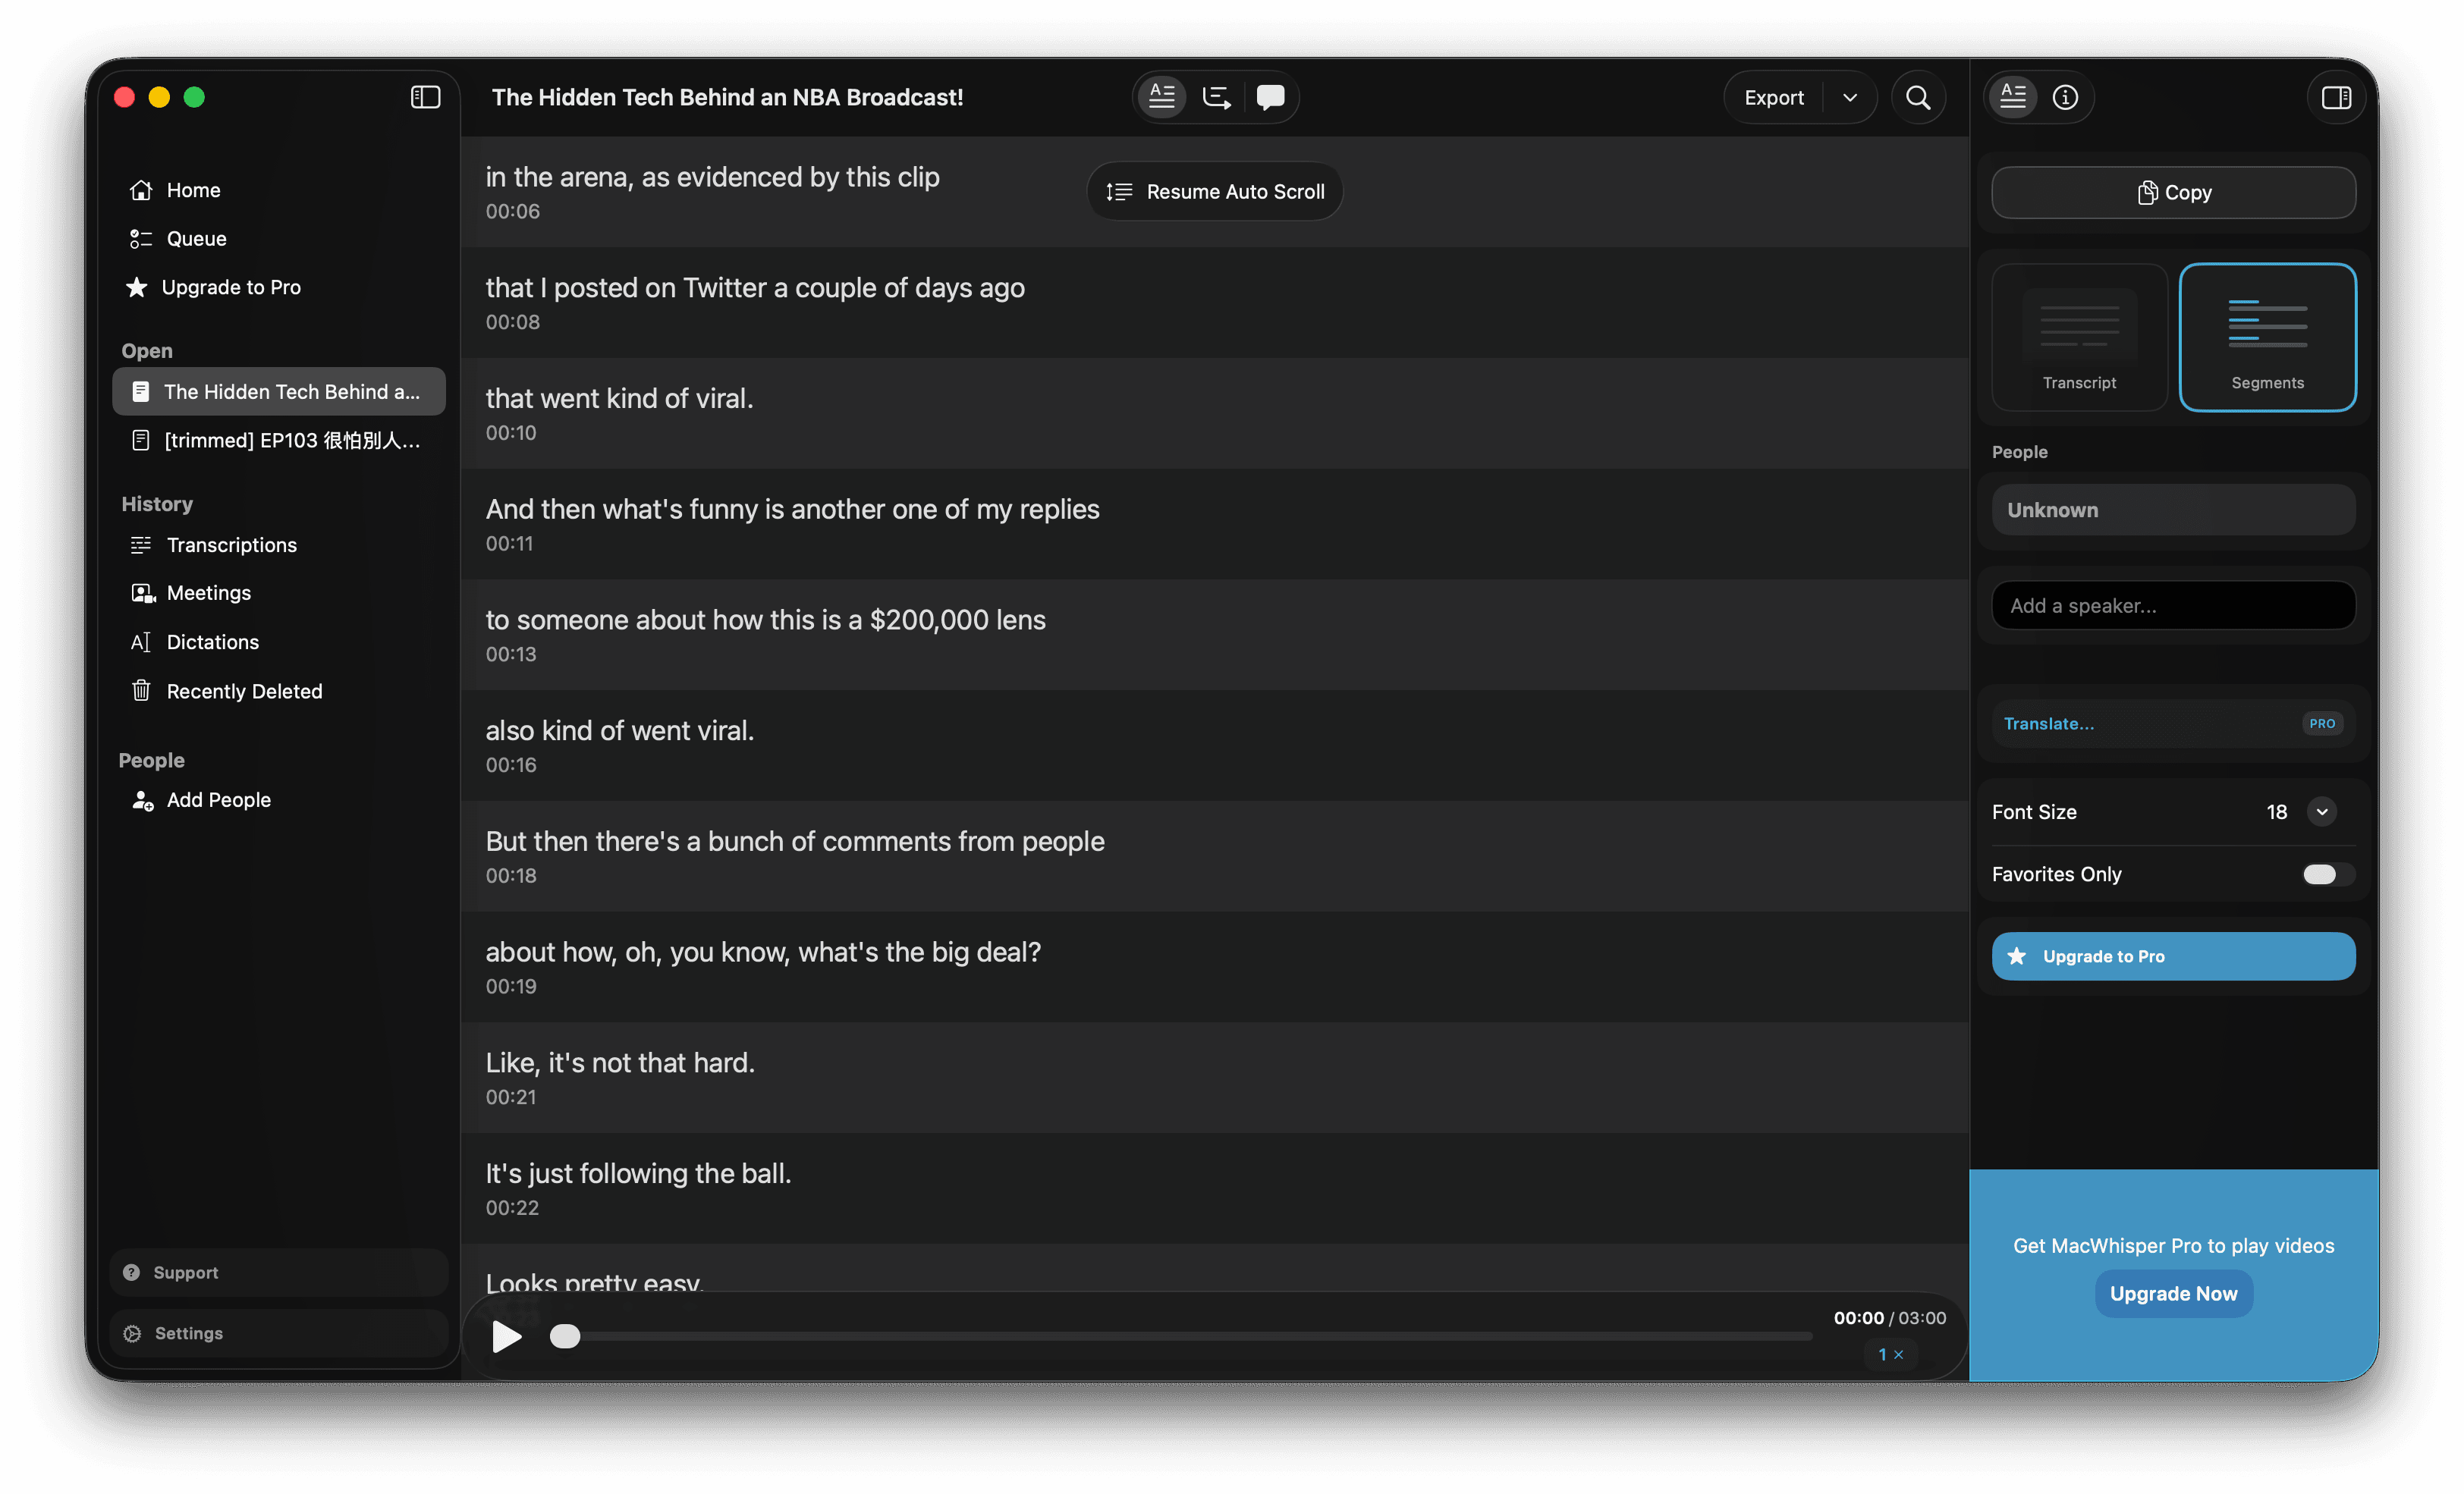Click the Add a speaker field
Image resolution: width=2464 pixels, height=1494 pixels.
click(2173, 605)
